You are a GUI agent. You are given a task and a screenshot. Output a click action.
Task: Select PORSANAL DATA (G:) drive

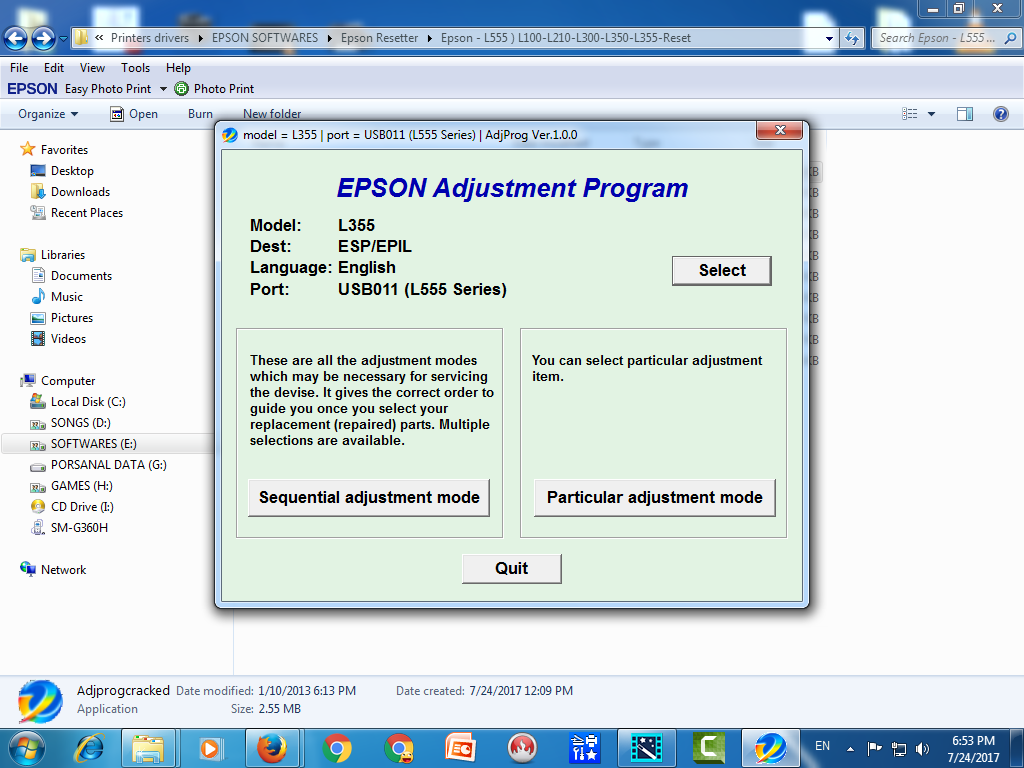[x=108, y=464]
